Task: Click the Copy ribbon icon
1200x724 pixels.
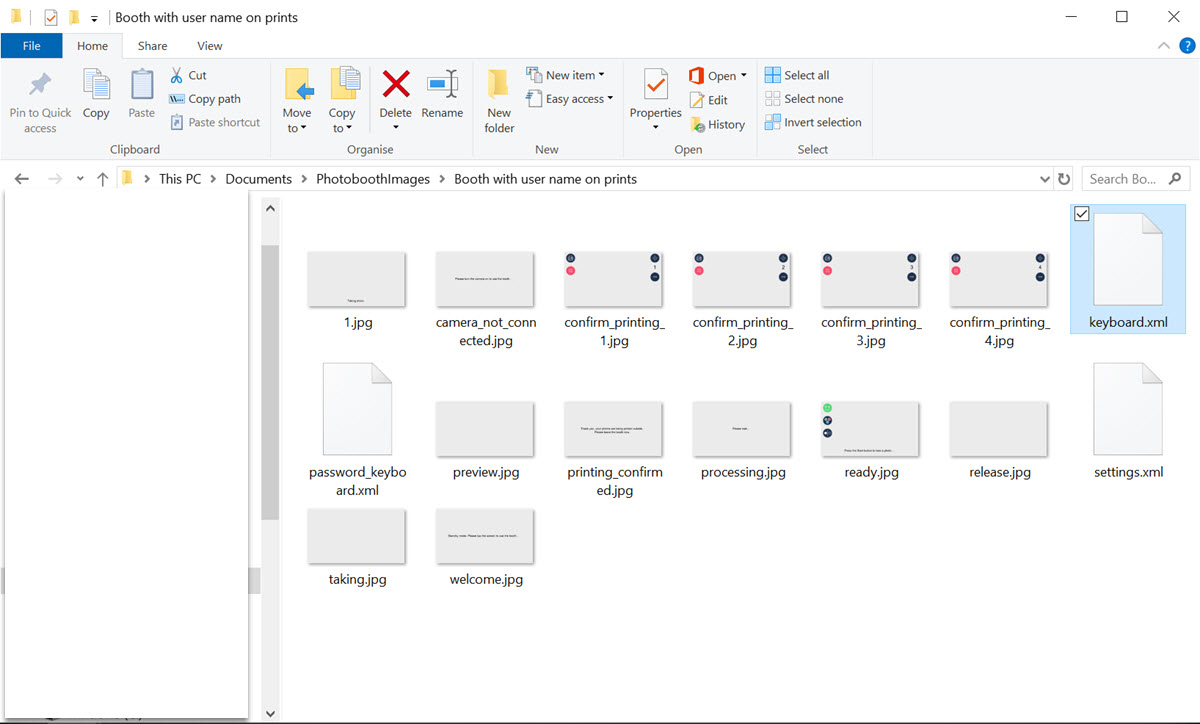Action: tap(96, 85)
